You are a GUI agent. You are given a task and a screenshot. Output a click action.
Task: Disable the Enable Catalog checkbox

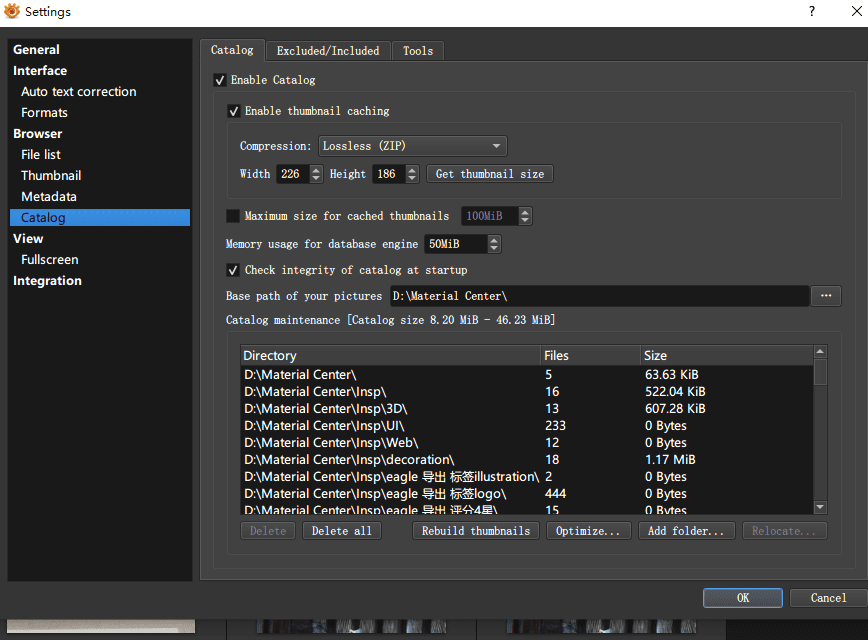click(220, 80)
